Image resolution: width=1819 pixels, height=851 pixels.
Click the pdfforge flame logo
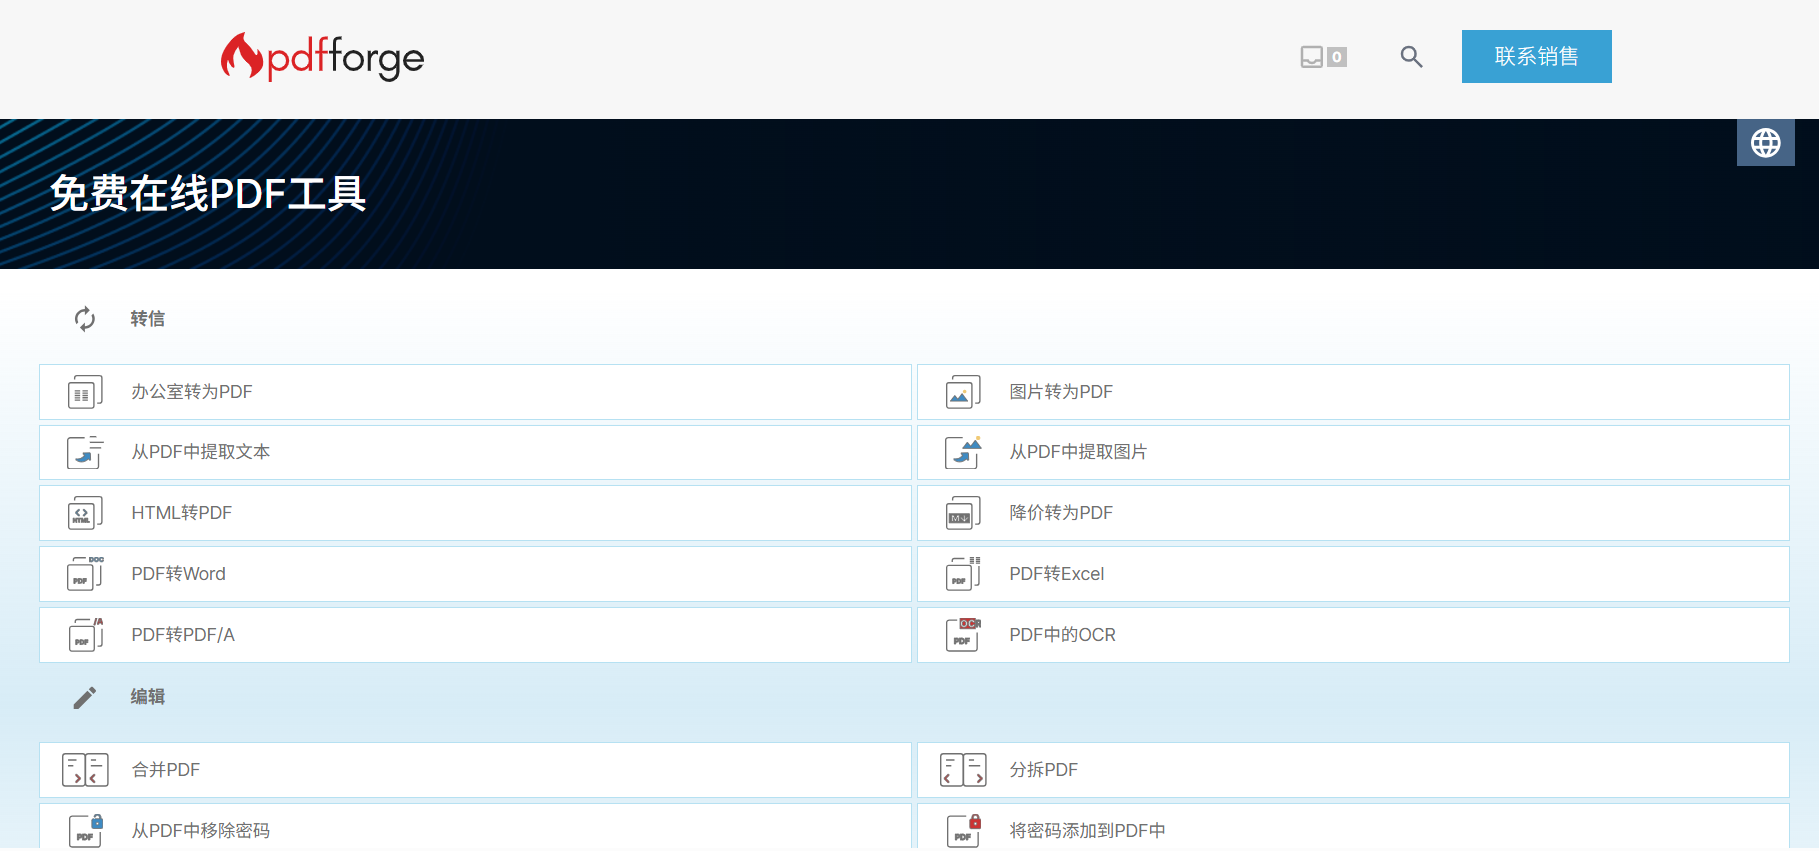pyautogui.click(x=322, y=56)
